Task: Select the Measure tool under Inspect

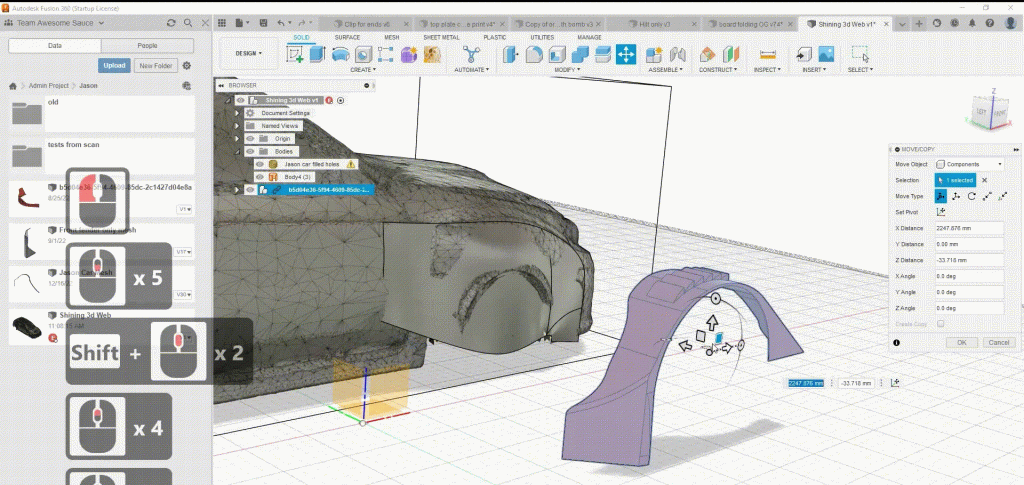Action: click(x=766, y=55)
